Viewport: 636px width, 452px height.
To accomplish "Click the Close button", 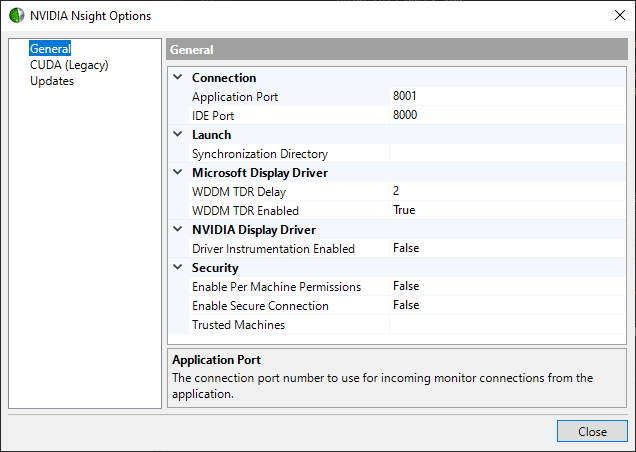I will (x=592, y=431).
